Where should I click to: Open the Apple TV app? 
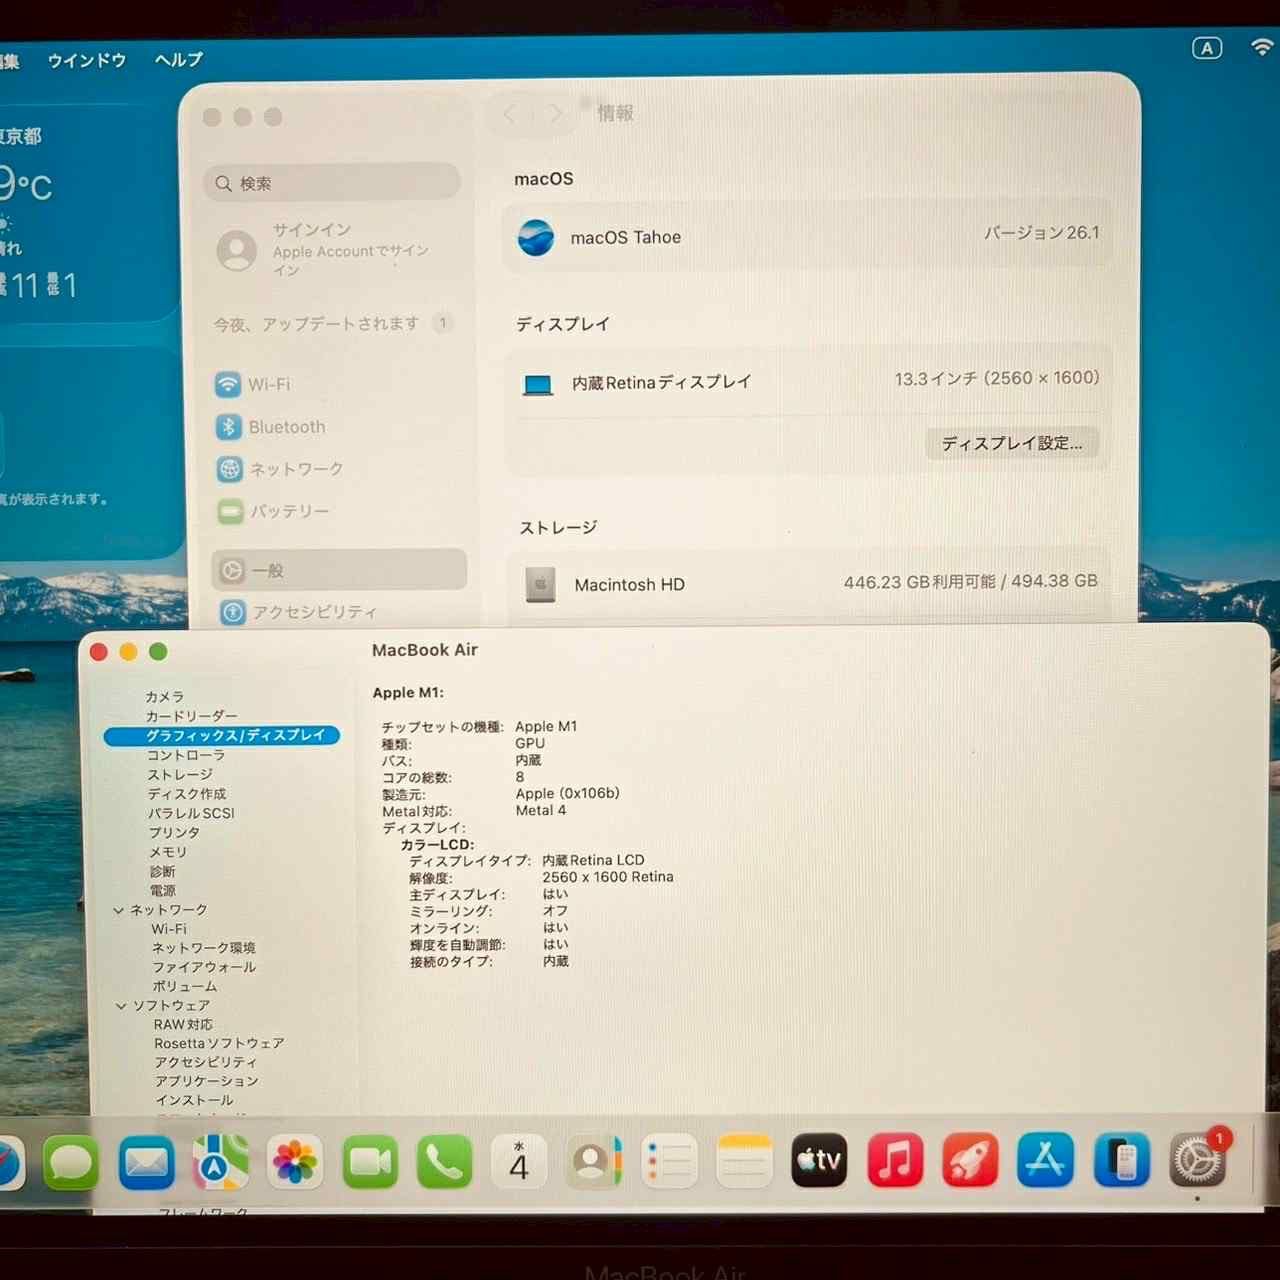[819, 1161]
